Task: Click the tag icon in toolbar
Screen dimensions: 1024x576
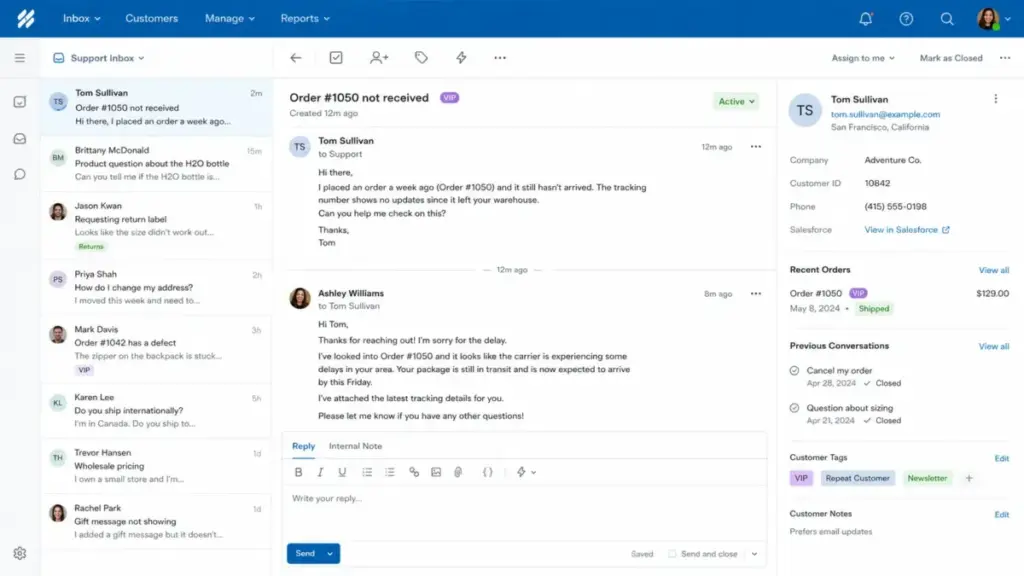Action: [x=421, y=57]
